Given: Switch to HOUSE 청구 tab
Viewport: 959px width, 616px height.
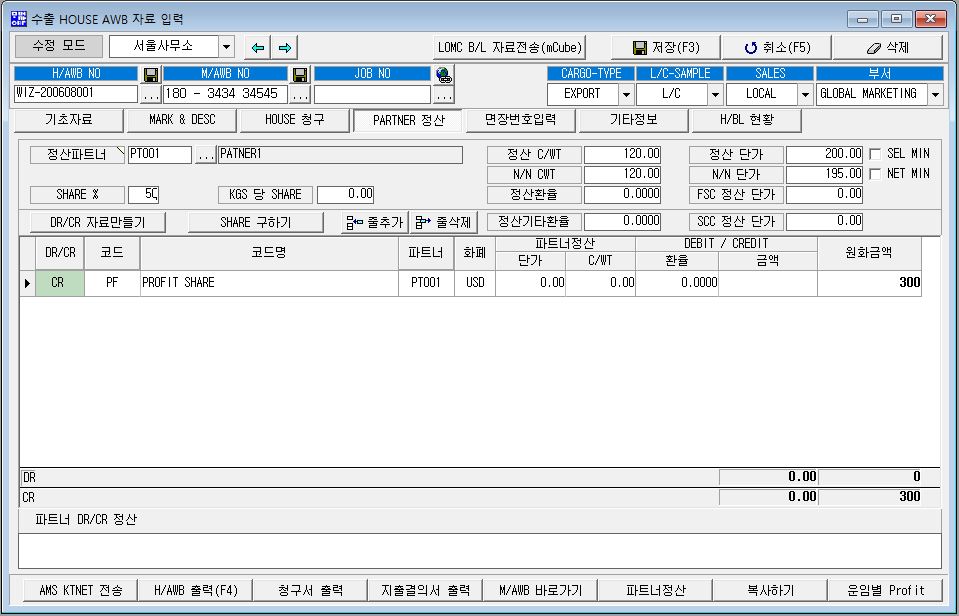Looking at the screenshot, I should 295,120.
